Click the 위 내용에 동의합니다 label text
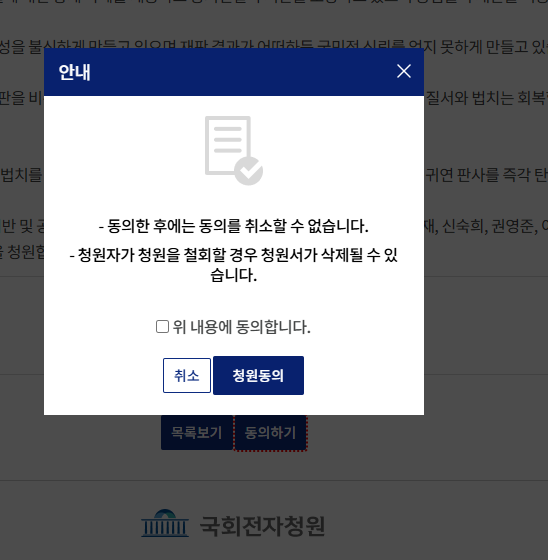 (x=241, y=327)
